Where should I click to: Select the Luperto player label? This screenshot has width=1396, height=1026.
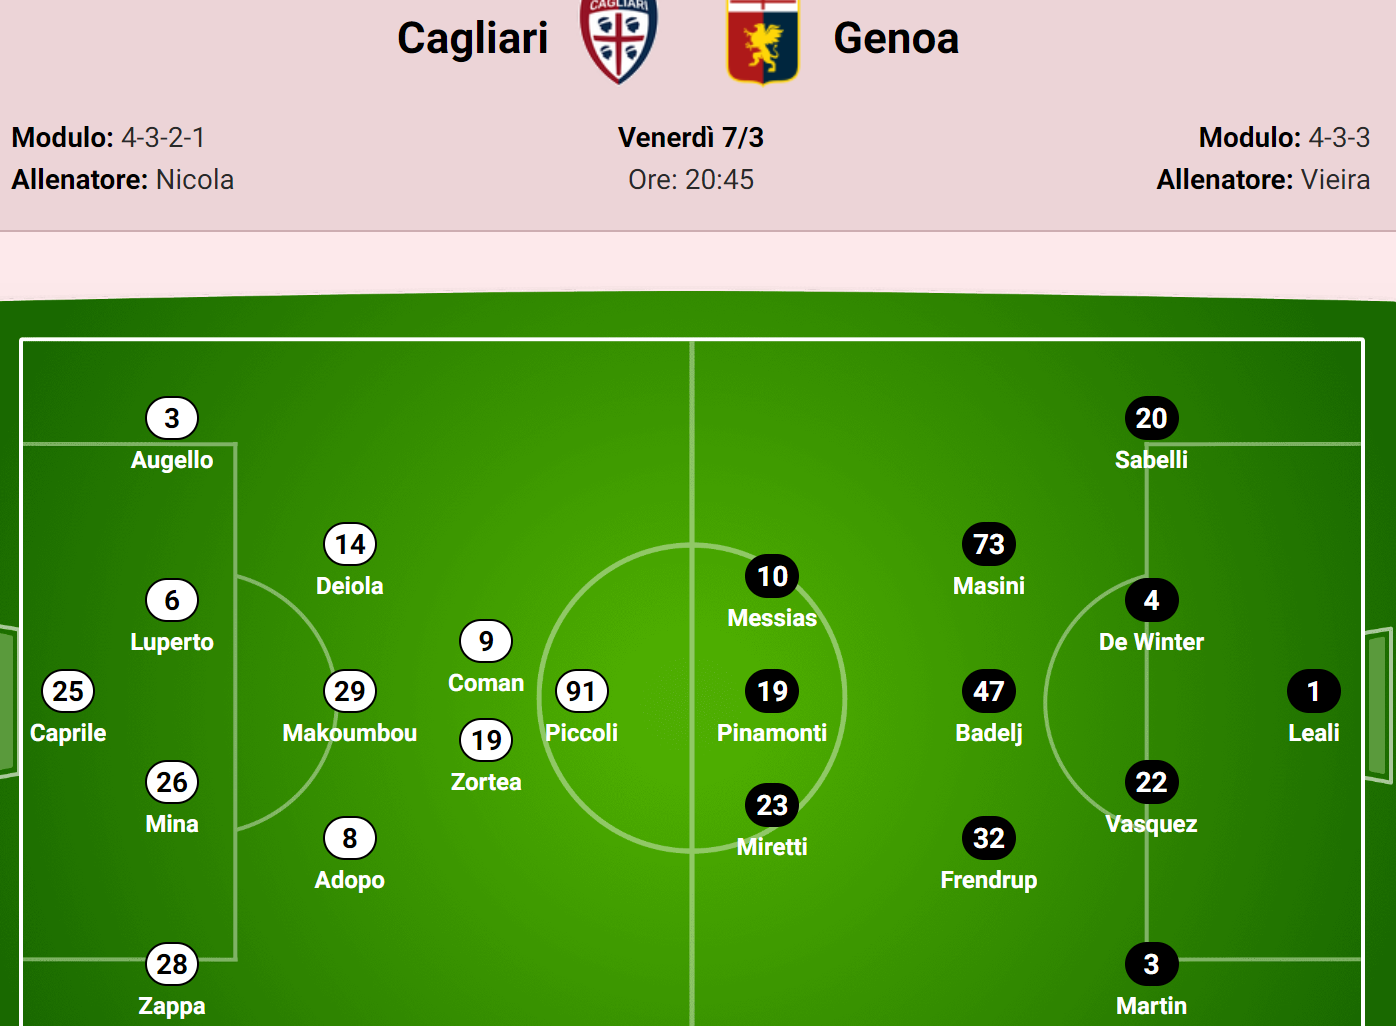point(172,642)
